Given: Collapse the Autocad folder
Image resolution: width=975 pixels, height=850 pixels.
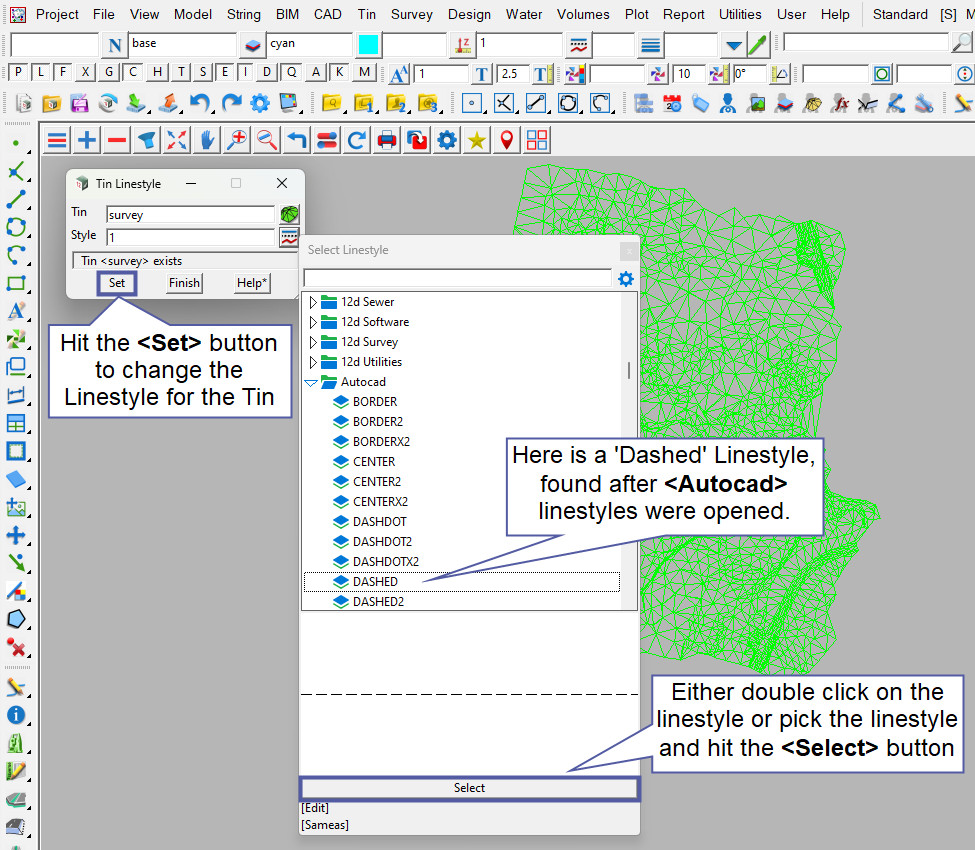Looking at the screenshot, I should pos(311,382).
